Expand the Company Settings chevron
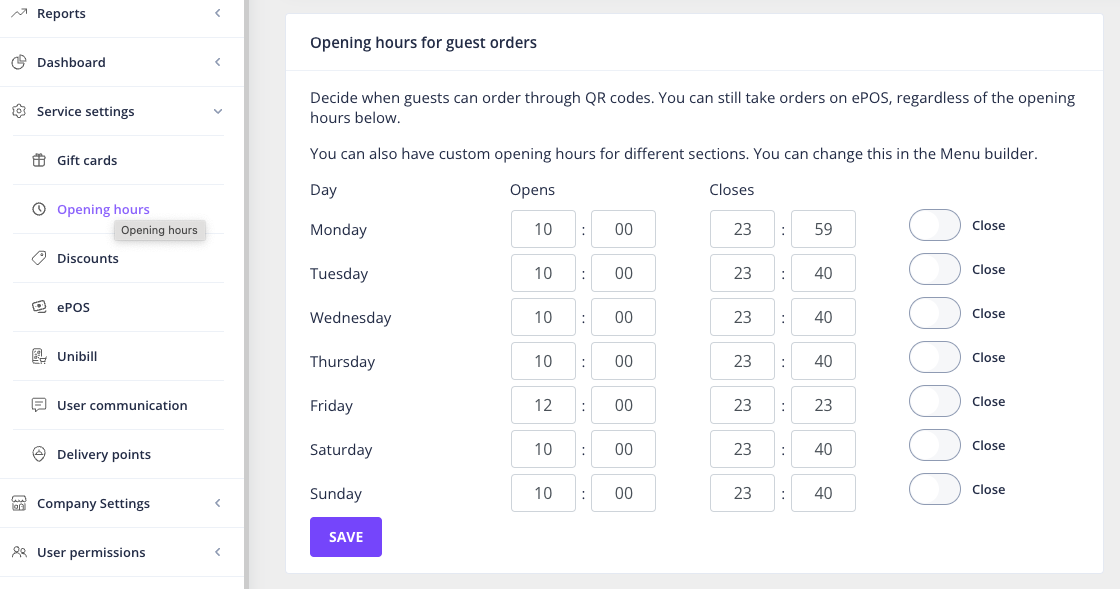Screen dimensions: 1120x589 point(218,503)
